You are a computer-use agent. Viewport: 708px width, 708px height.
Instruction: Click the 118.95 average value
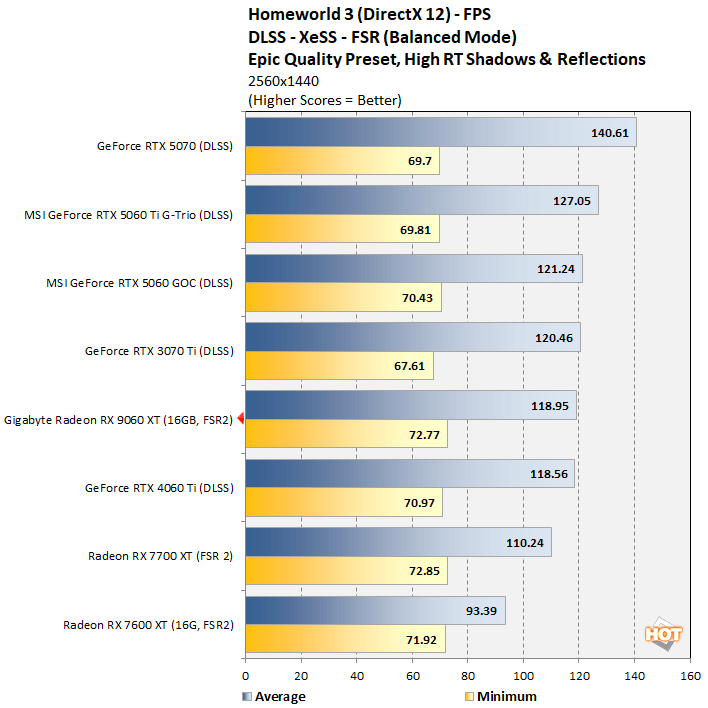[x=550, y=406]
